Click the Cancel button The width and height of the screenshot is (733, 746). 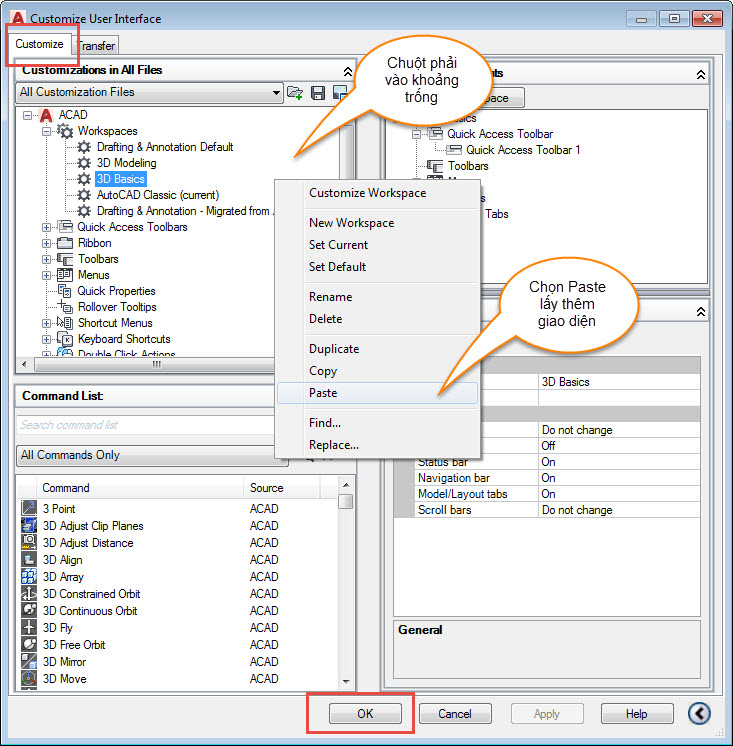click(455, 714)
